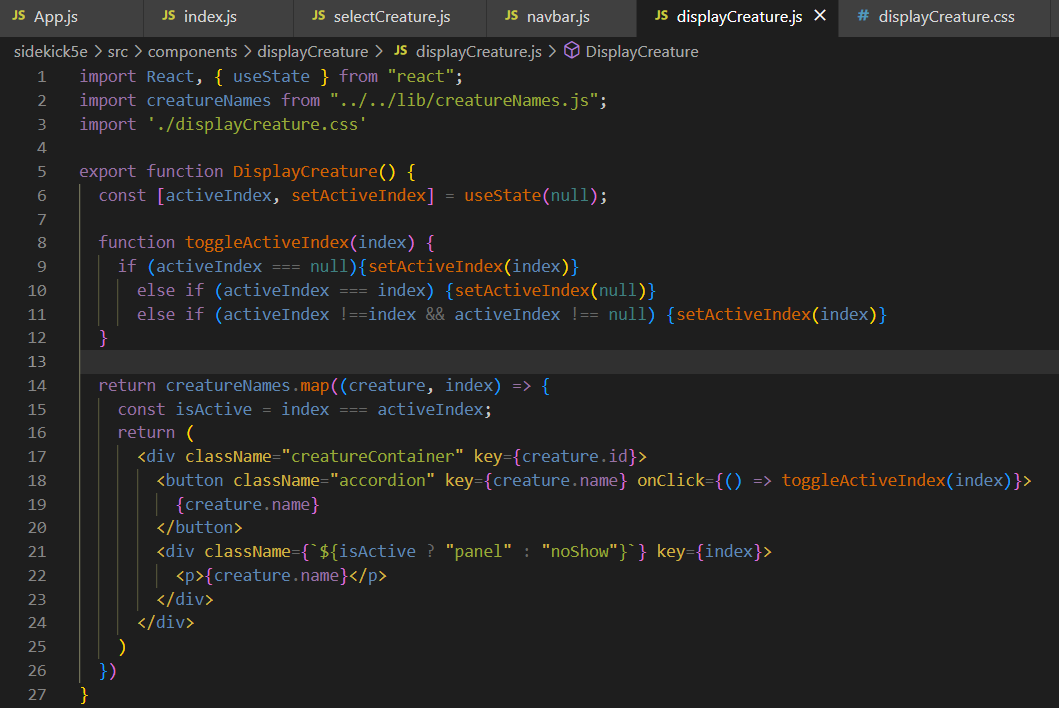Activate the displayCreature.js tab
Viewport: 1059px width, 708px height.
[x=738, y=18]
